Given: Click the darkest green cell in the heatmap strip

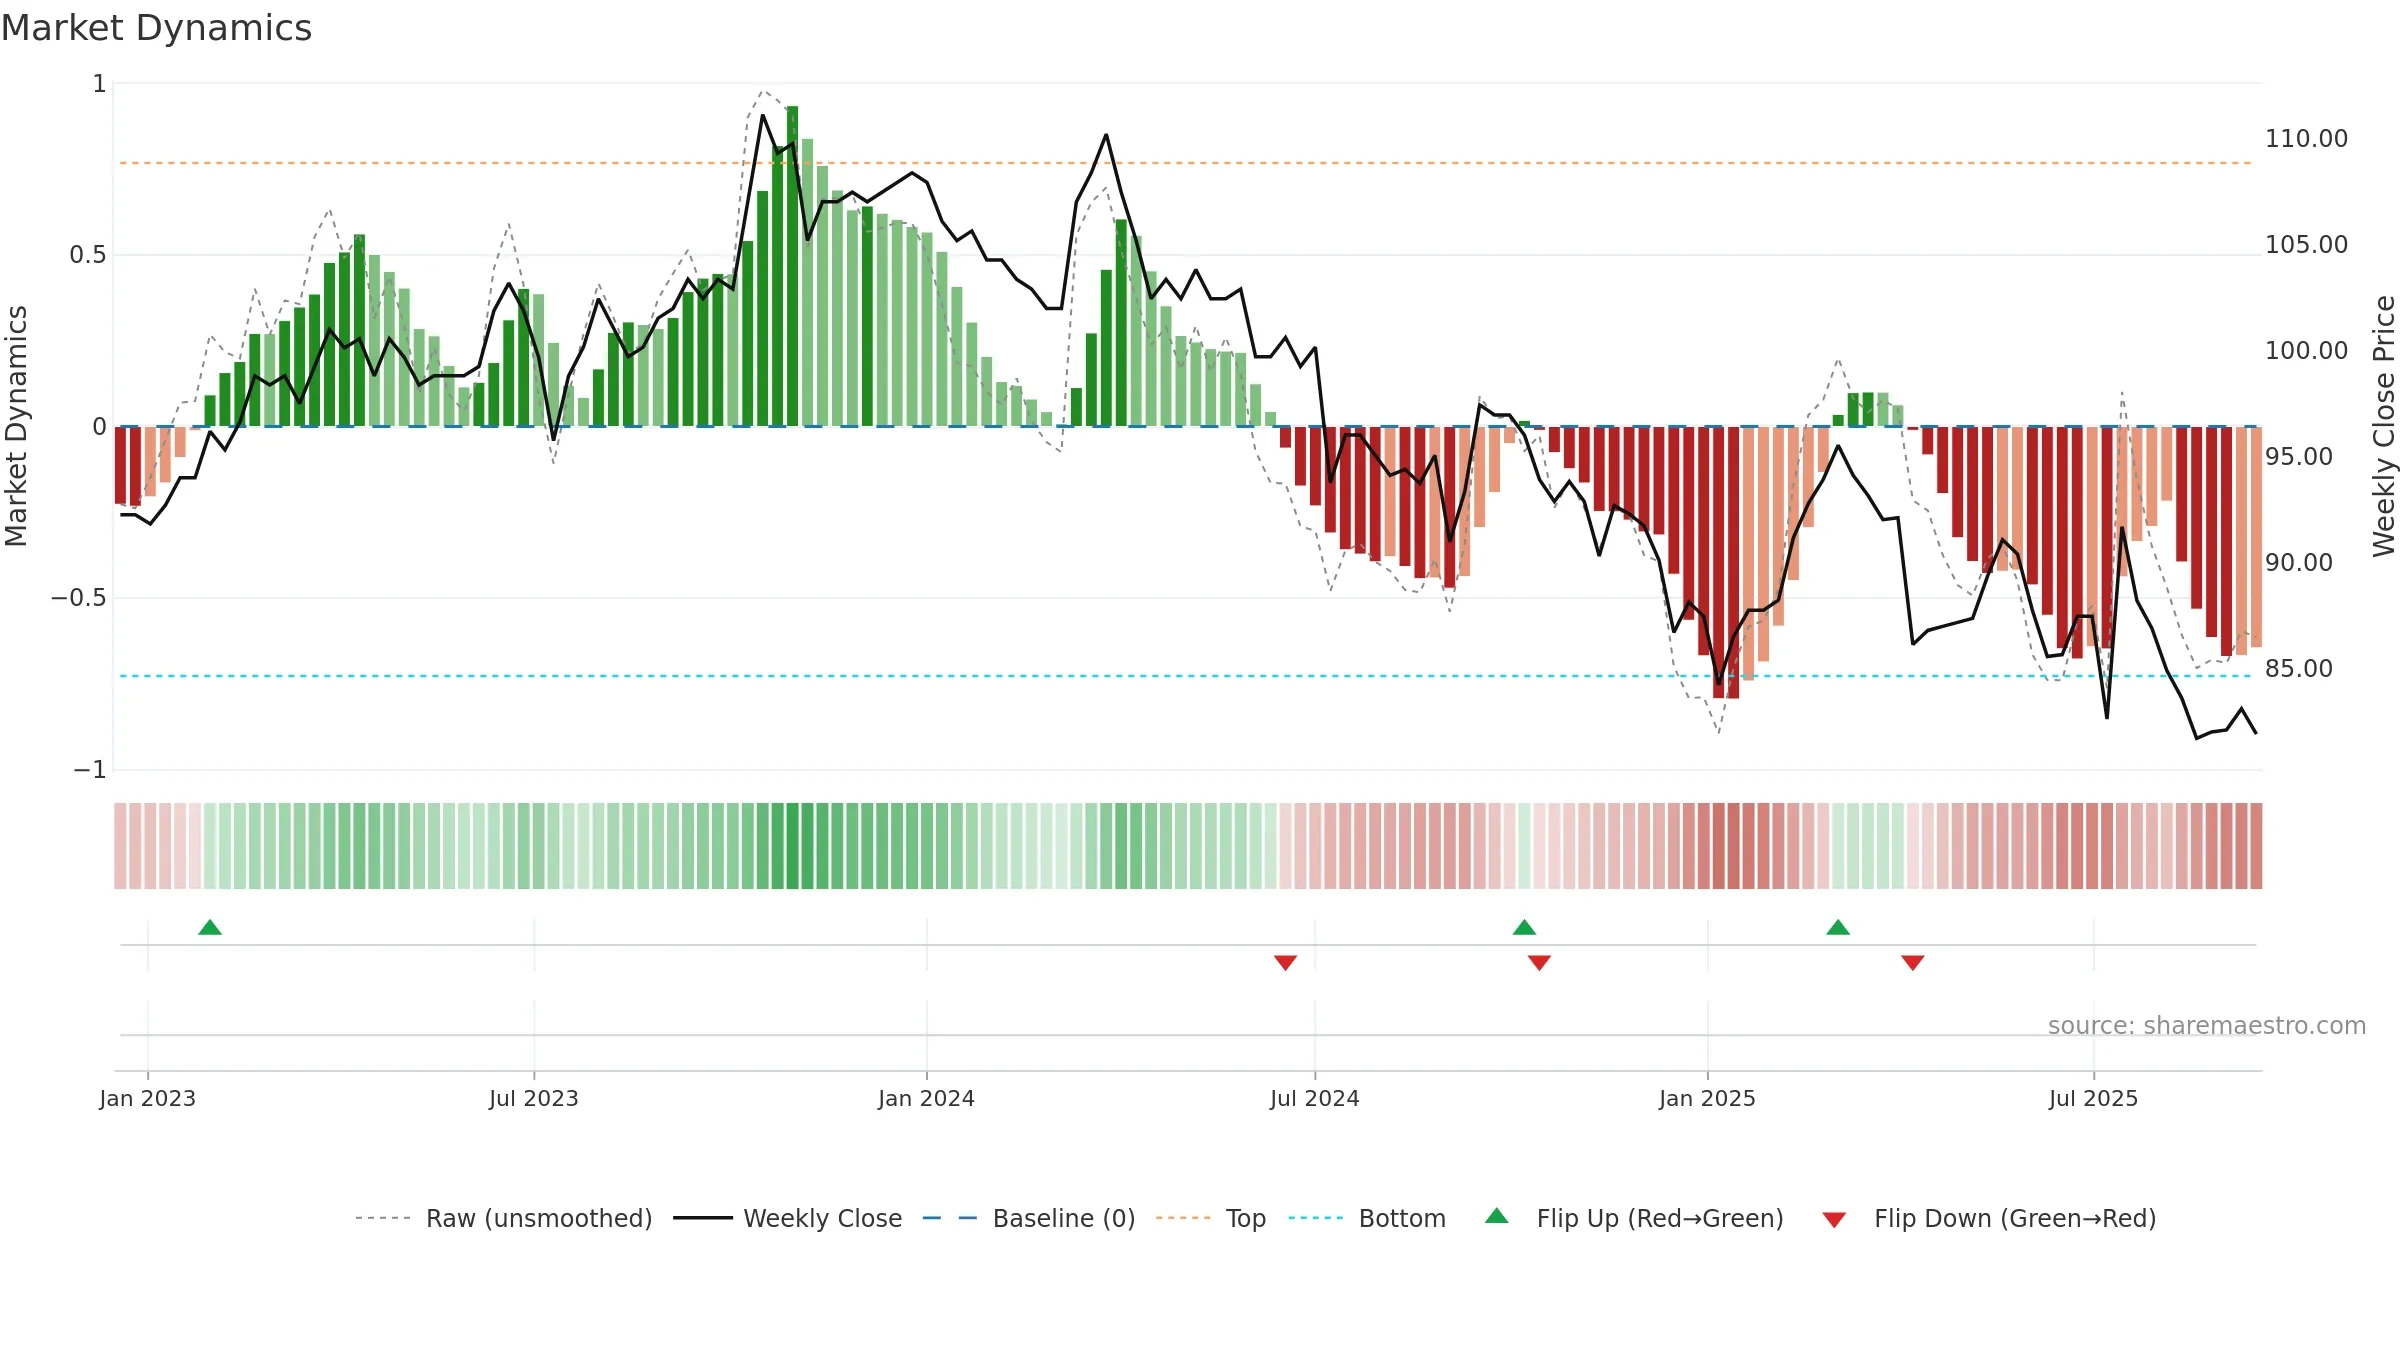Looking at the screenshot, I should 792,846.
